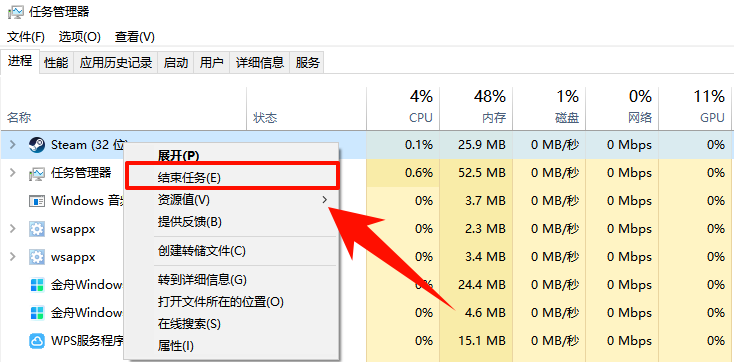
Task: Click the Windows 音频 process icon
Action: [37, 201]
